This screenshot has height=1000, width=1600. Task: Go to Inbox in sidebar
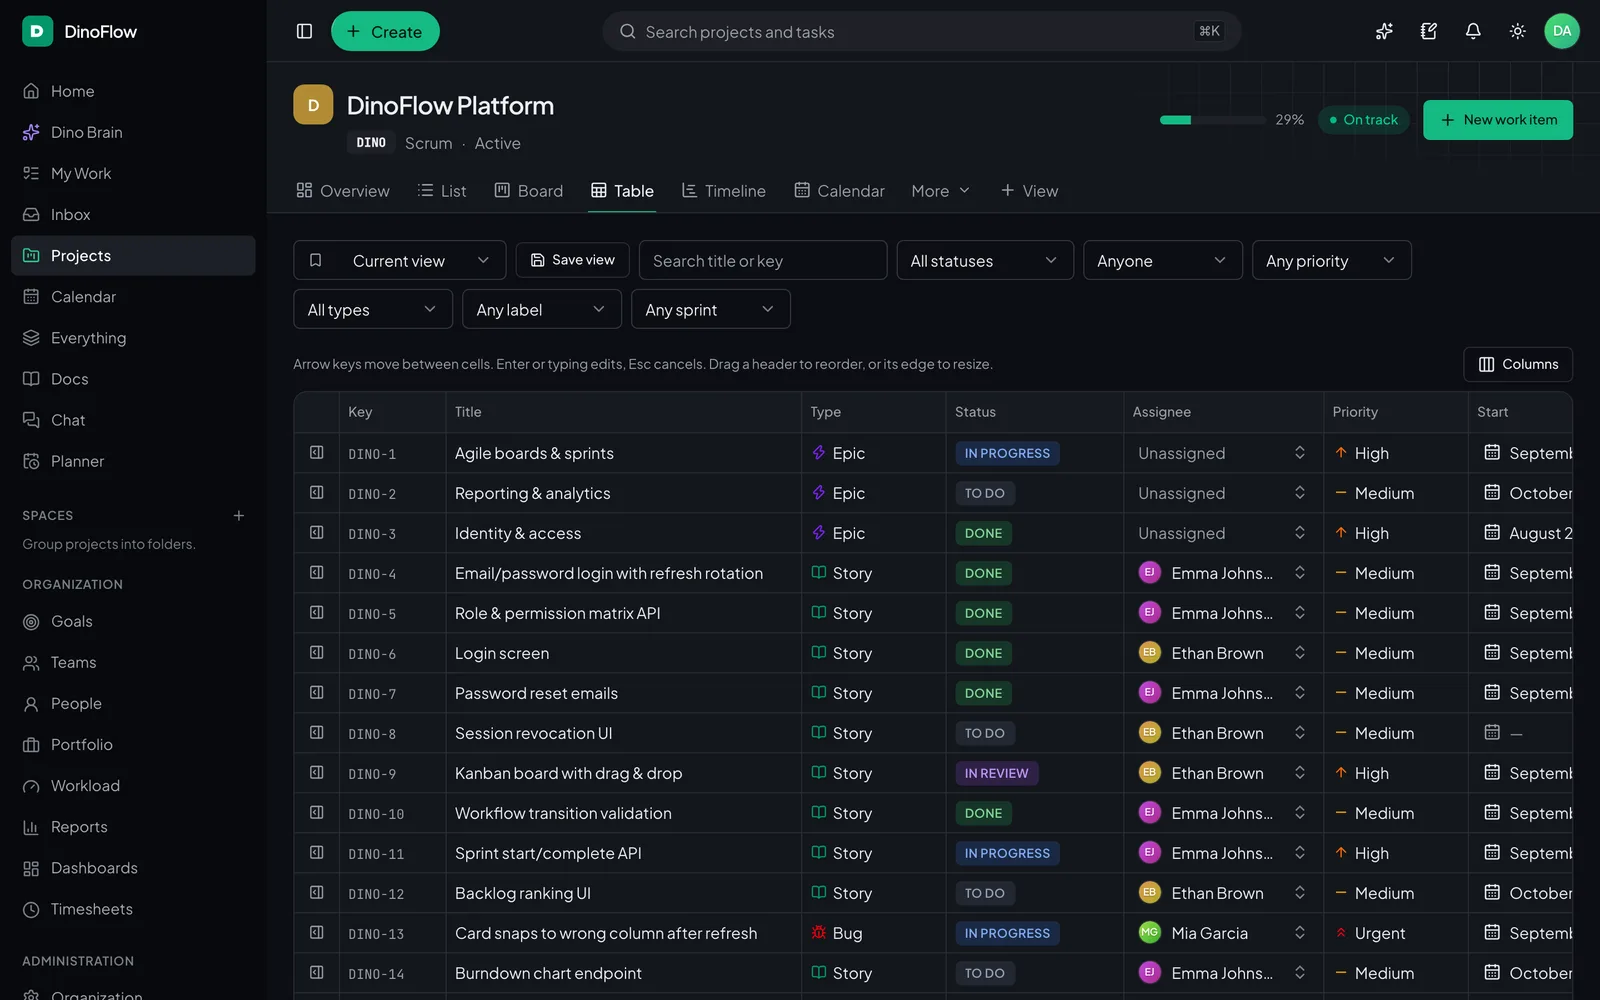[x=133, y=214]
